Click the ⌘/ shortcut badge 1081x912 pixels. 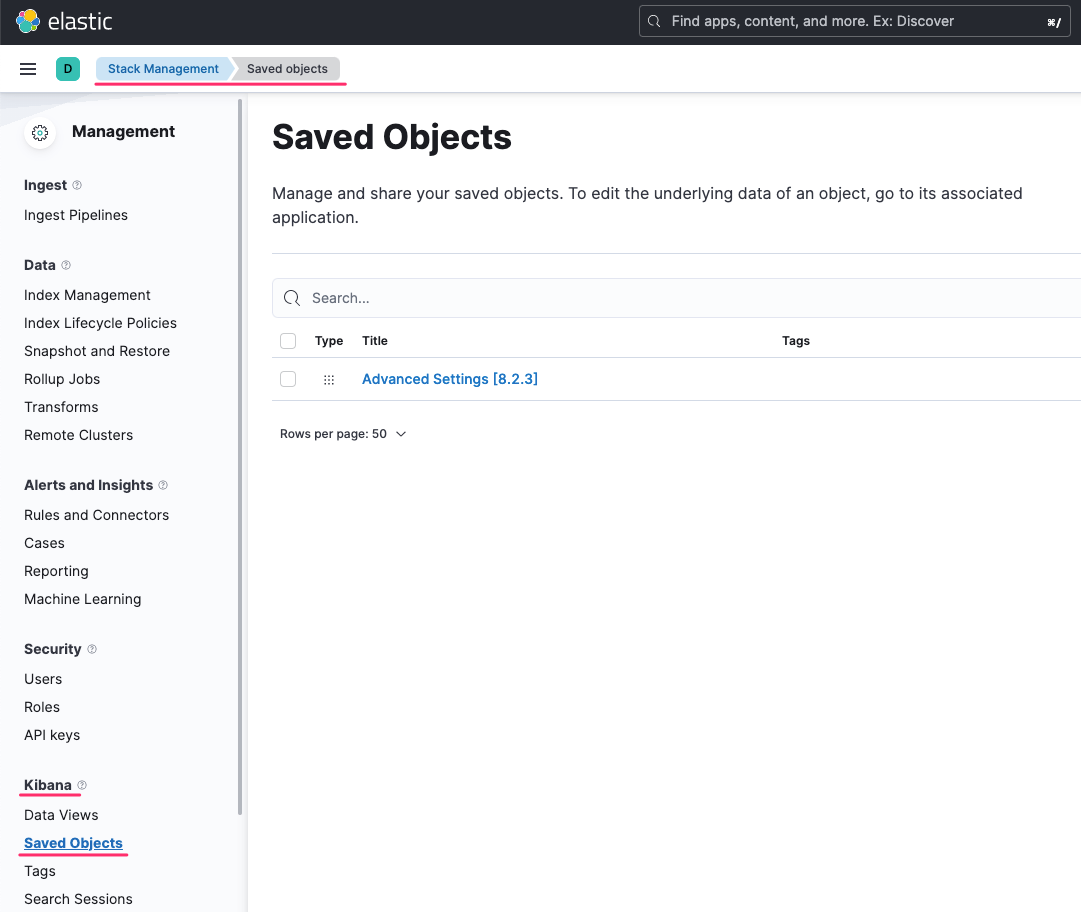point(1054,21)
